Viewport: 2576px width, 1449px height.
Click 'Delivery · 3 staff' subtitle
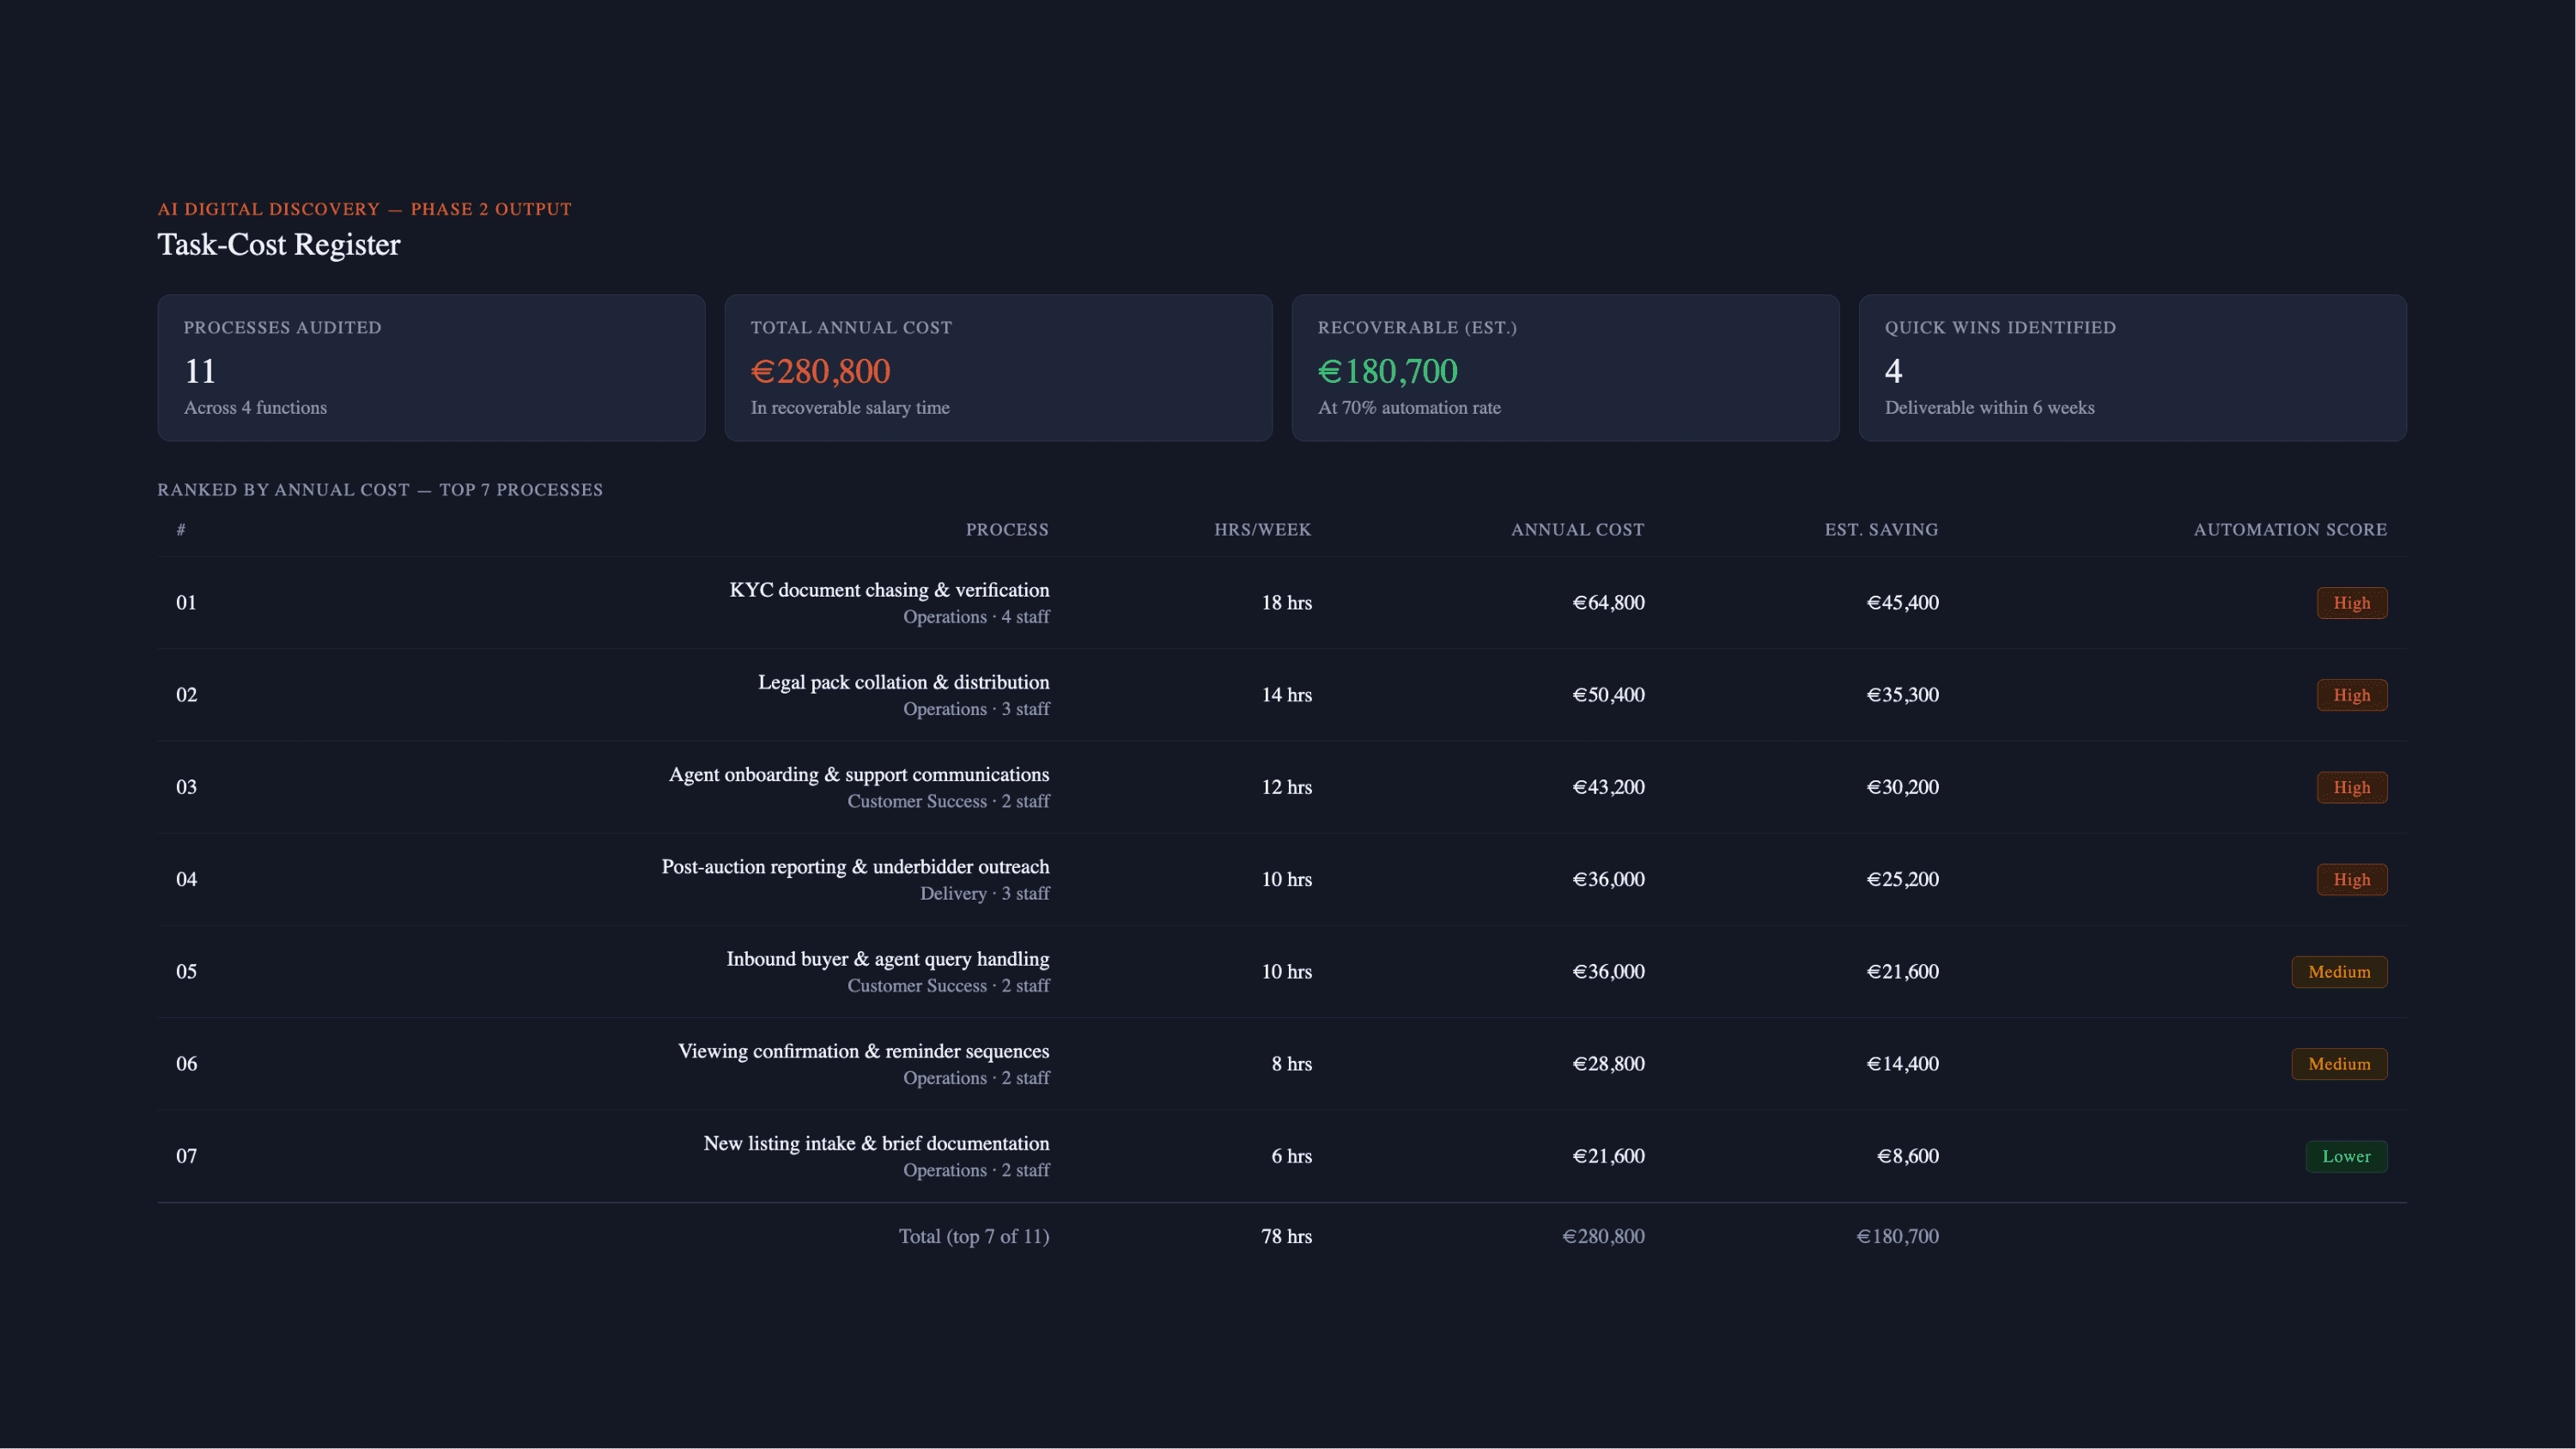[984, 893]
